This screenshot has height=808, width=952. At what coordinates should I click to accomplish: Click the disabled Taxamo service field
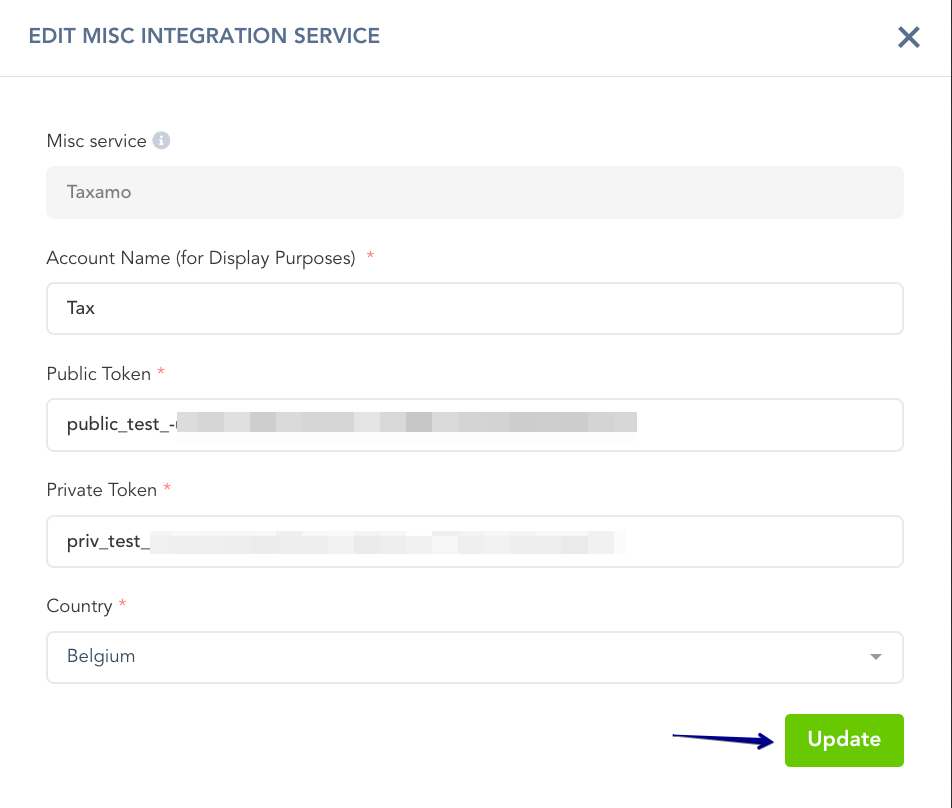pos(474,192)
